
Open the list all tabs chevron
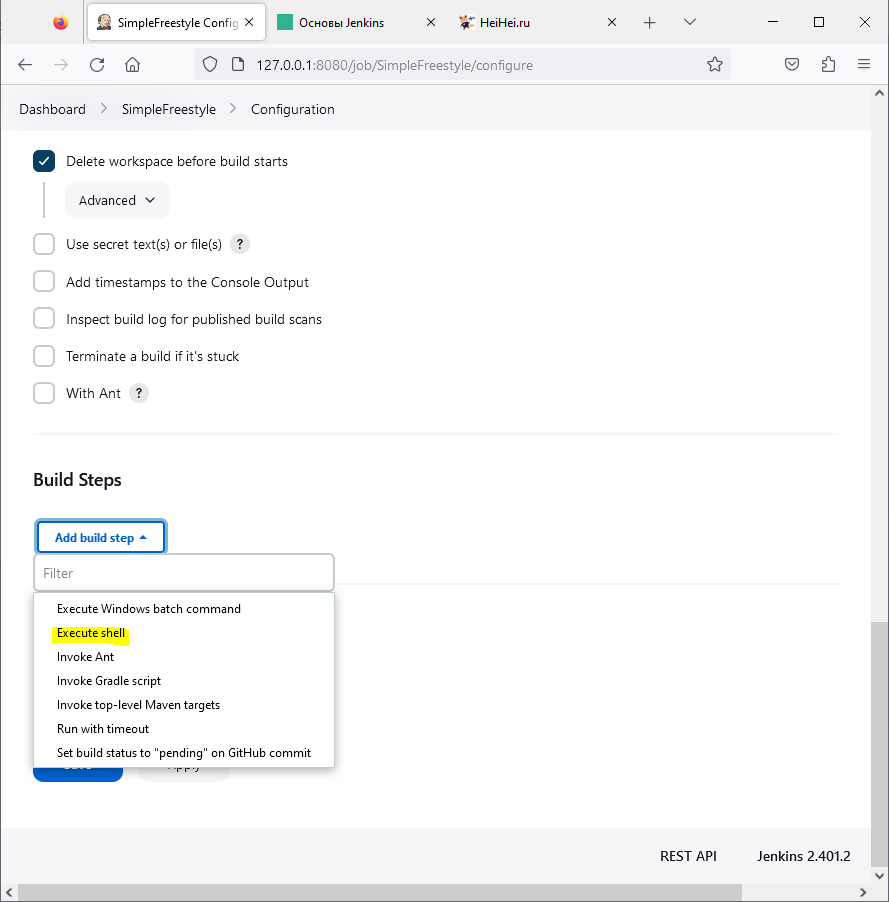click(690, 22)
